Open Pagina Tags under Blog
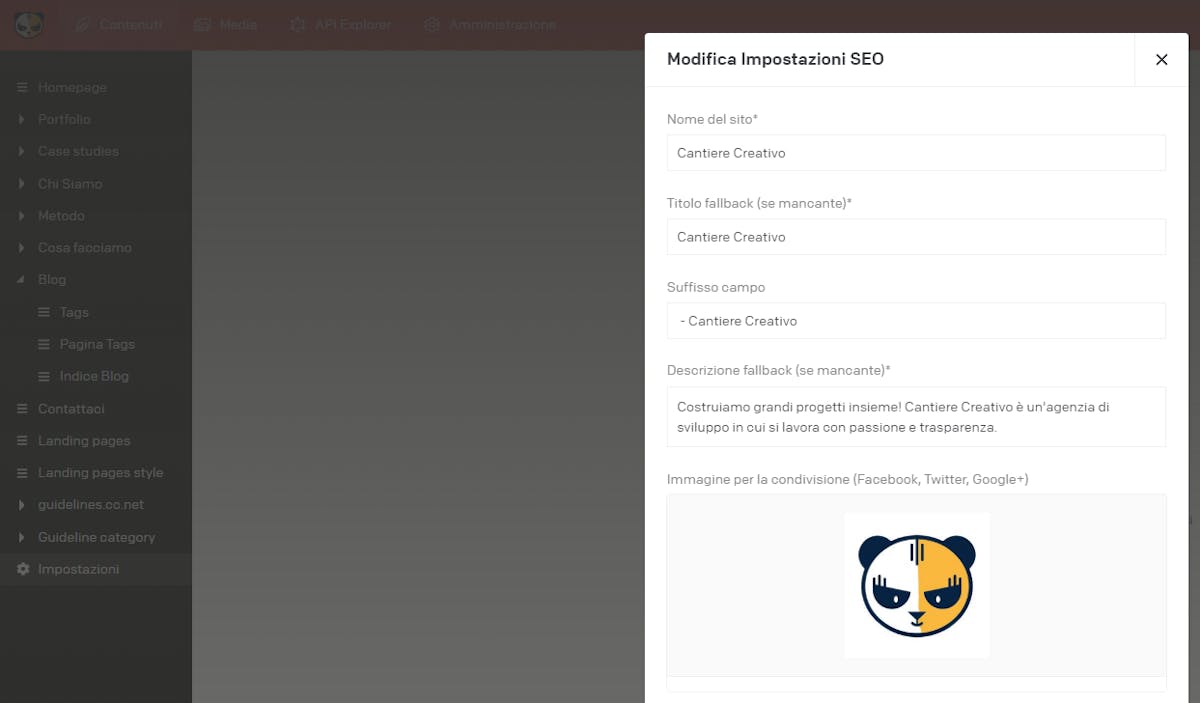This screenshot has width=1200, height=703. point(96,344)
